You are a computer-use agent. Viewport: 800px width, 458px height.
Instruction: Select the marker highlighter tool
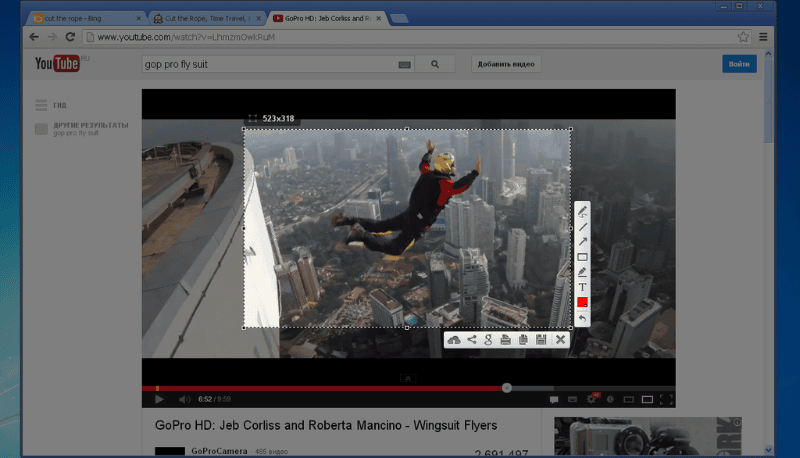(x=582, y=272)
